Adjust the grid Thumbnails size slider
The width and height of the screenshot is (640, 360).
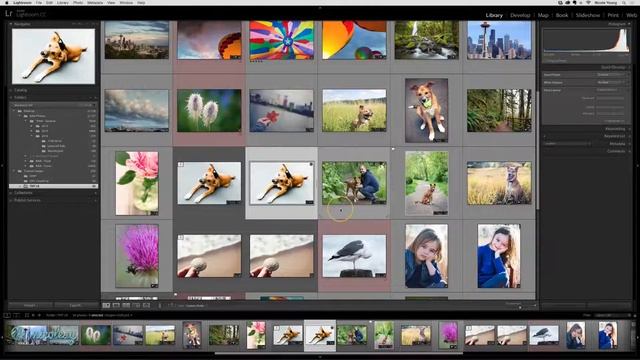(x=520, y=307)
